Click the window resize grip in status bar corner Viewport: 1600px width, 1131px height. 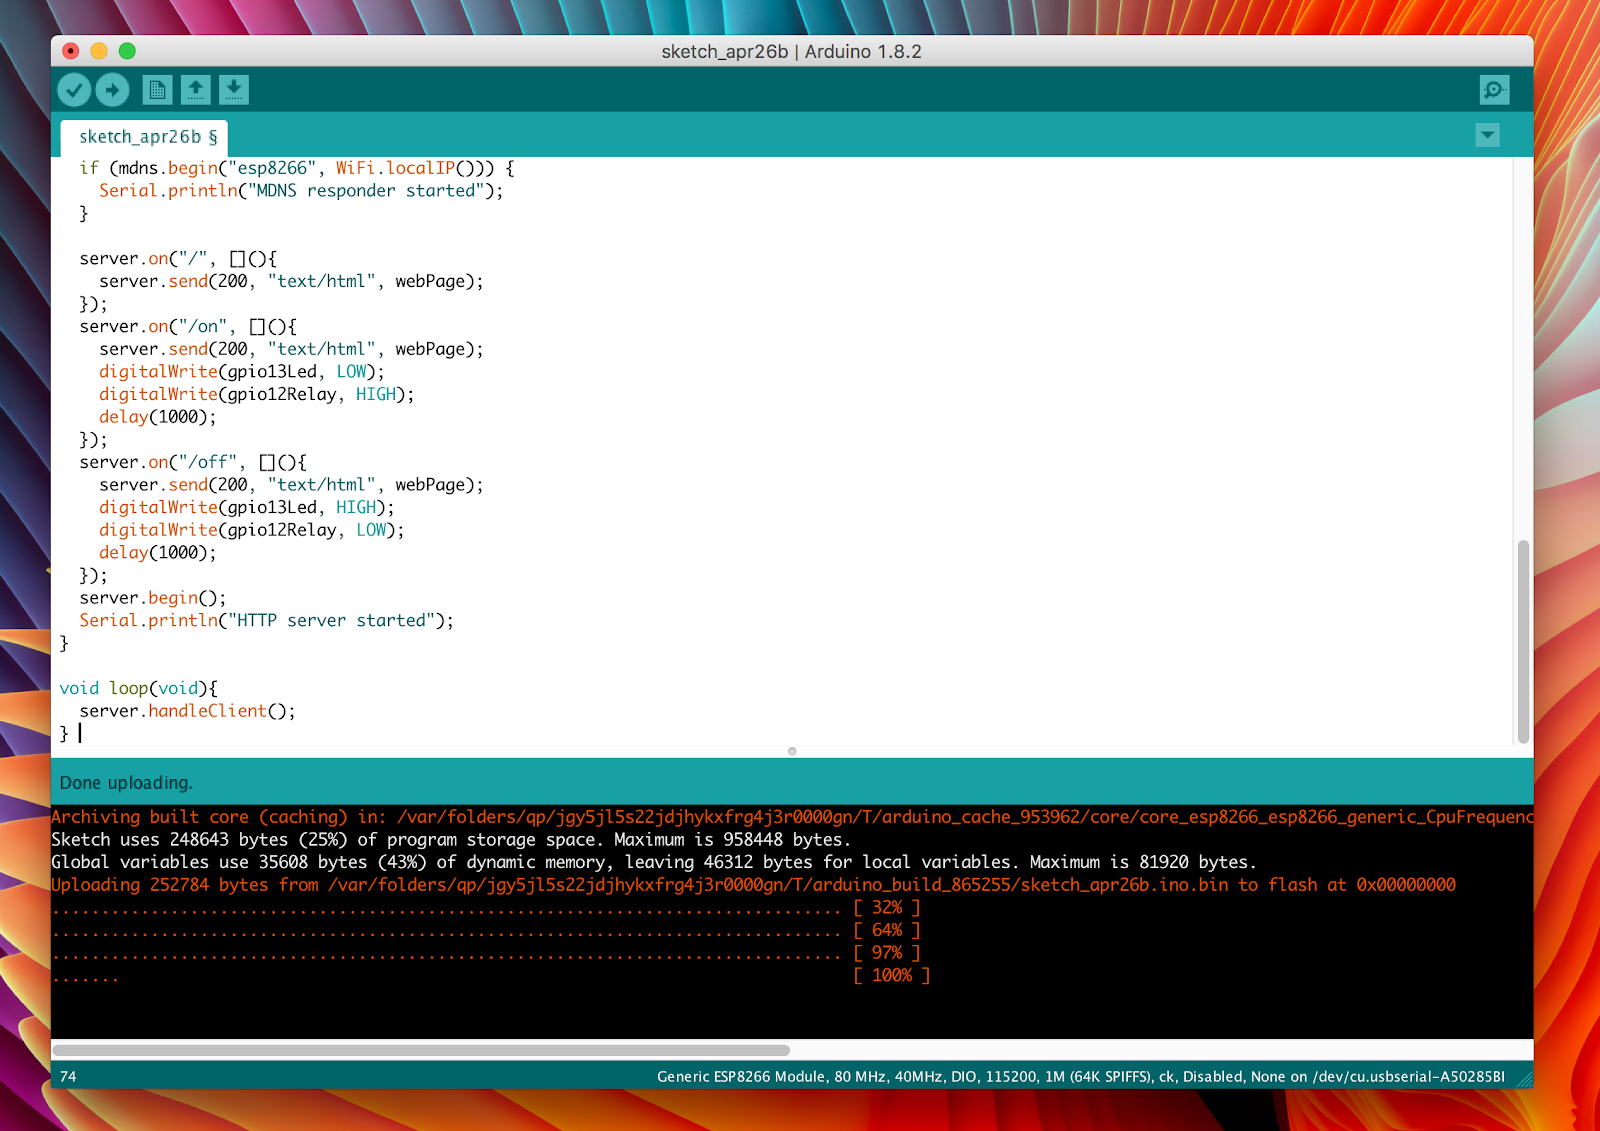(1524, 1079)
